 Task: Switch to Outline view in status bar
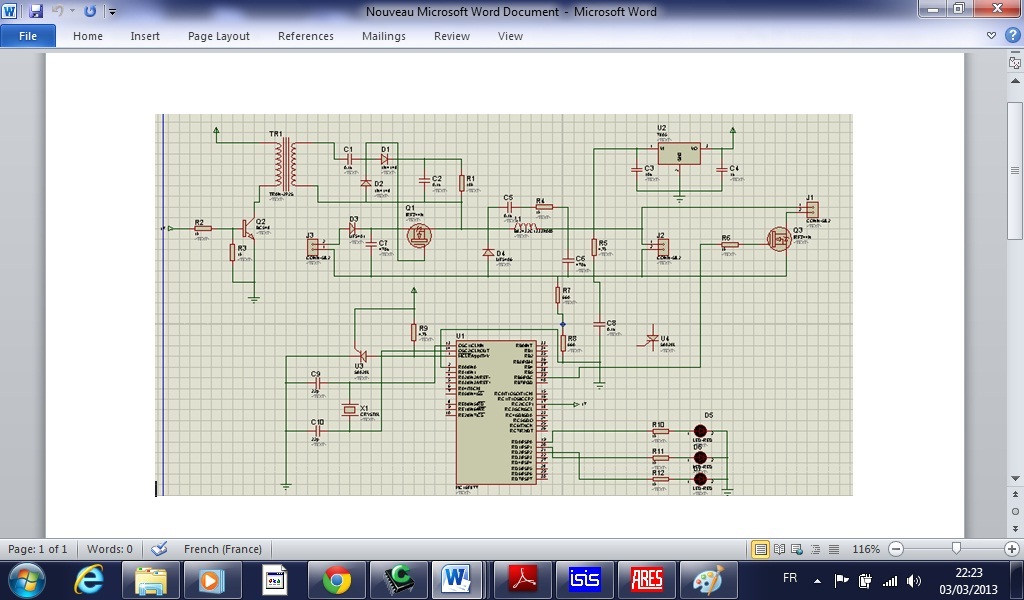813,549
